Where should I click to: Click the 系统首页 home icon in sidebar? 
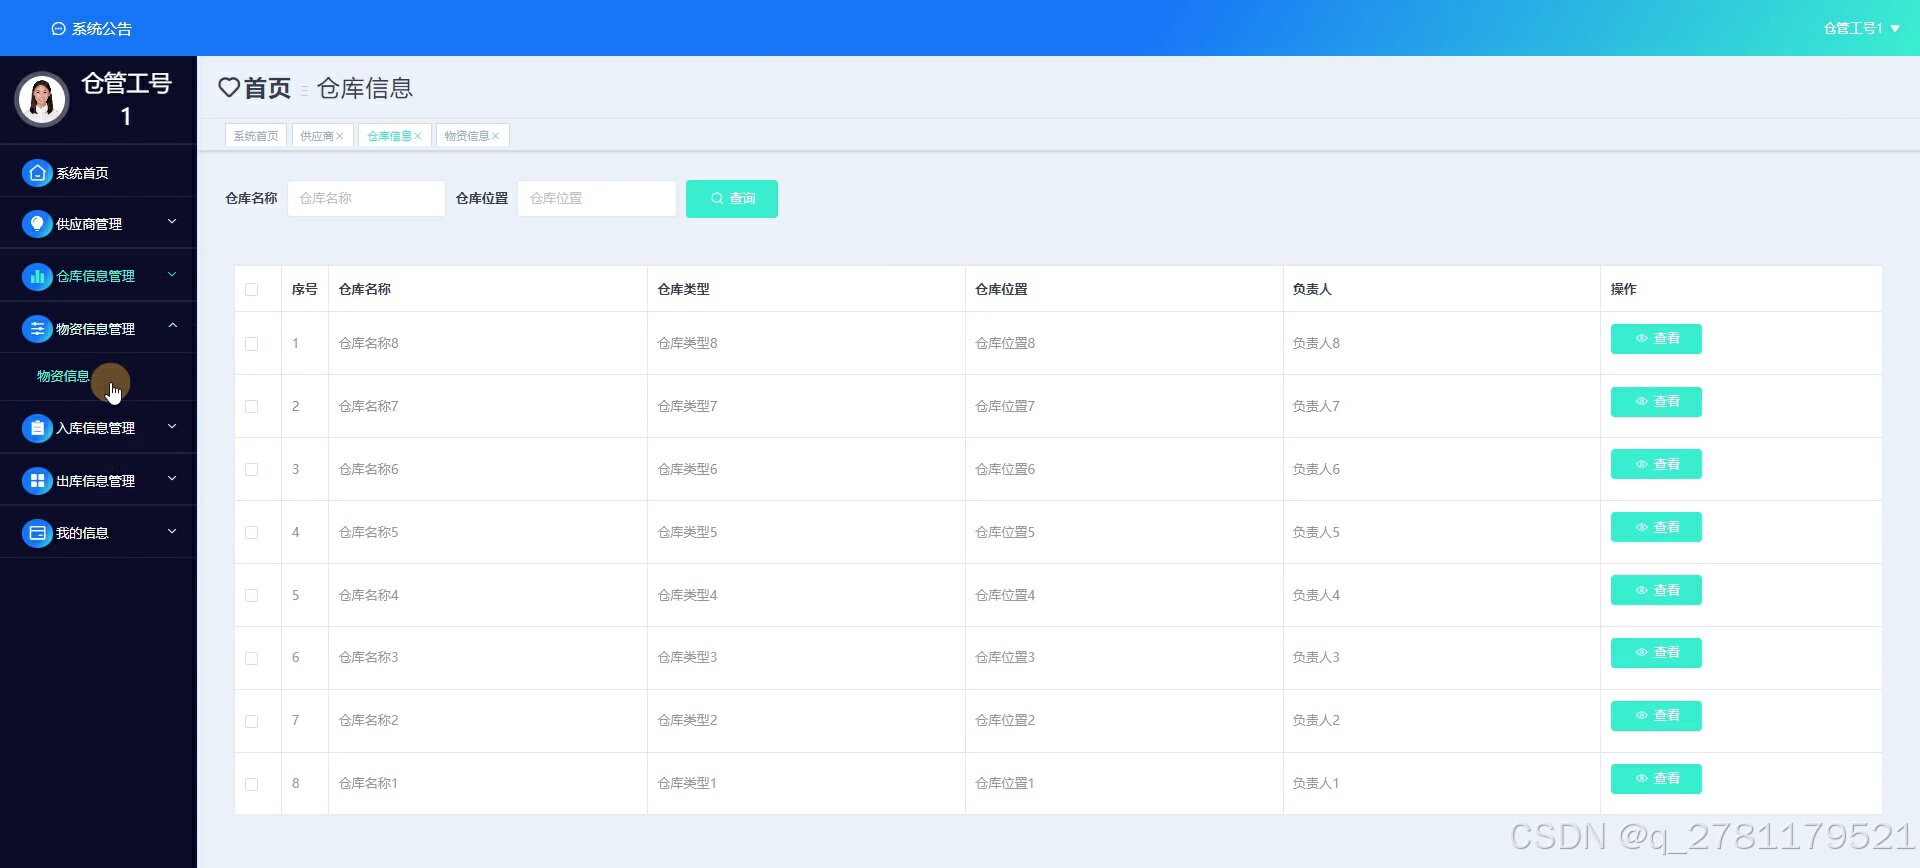[x=37, y=173]
